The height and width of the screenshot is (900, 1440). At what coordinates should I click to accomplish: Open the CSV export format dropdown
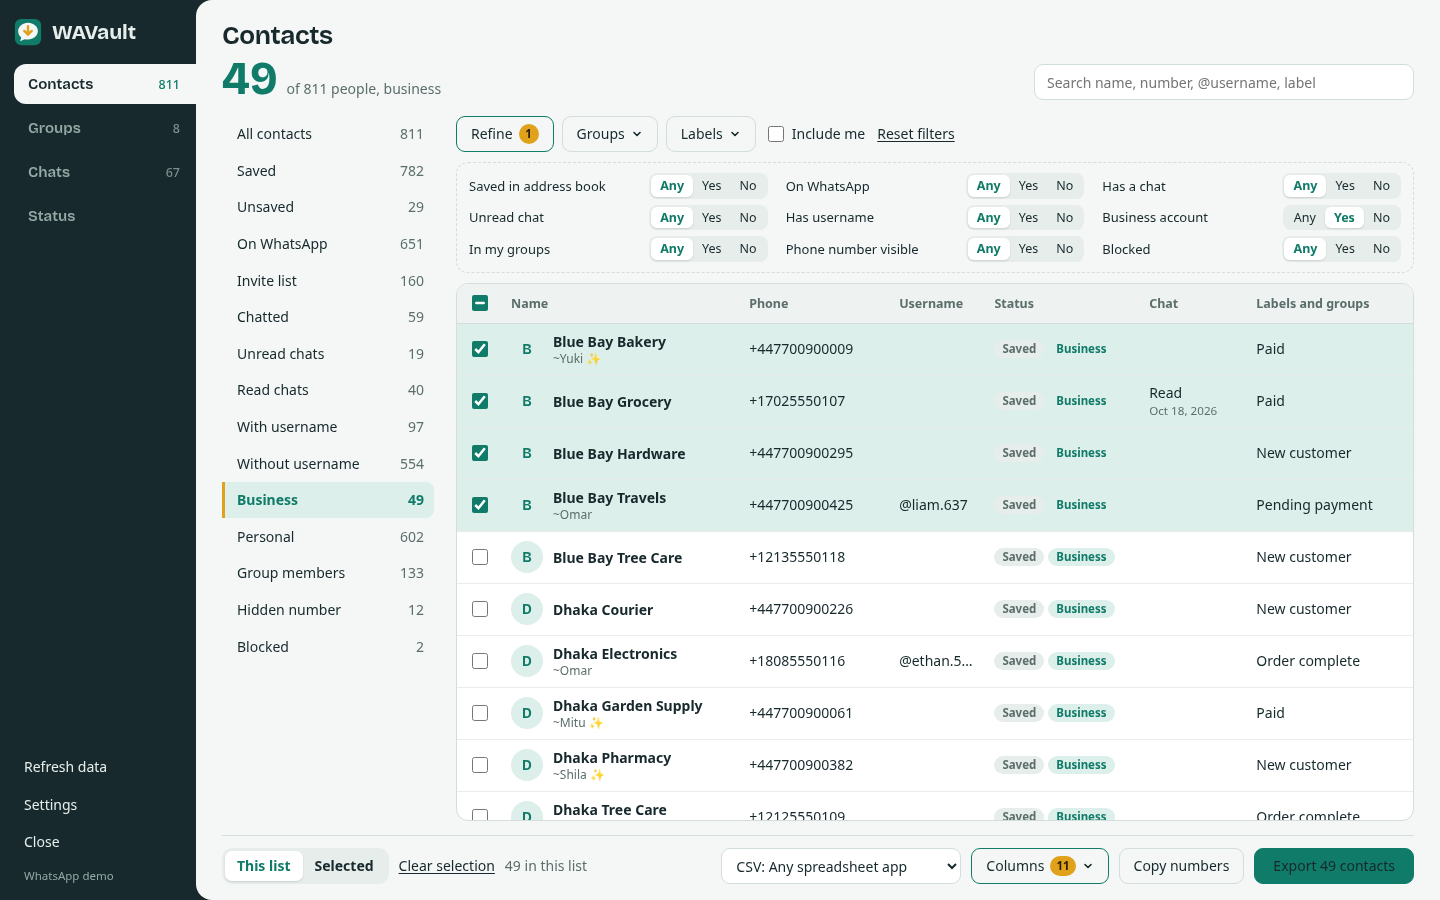[841, 866]
